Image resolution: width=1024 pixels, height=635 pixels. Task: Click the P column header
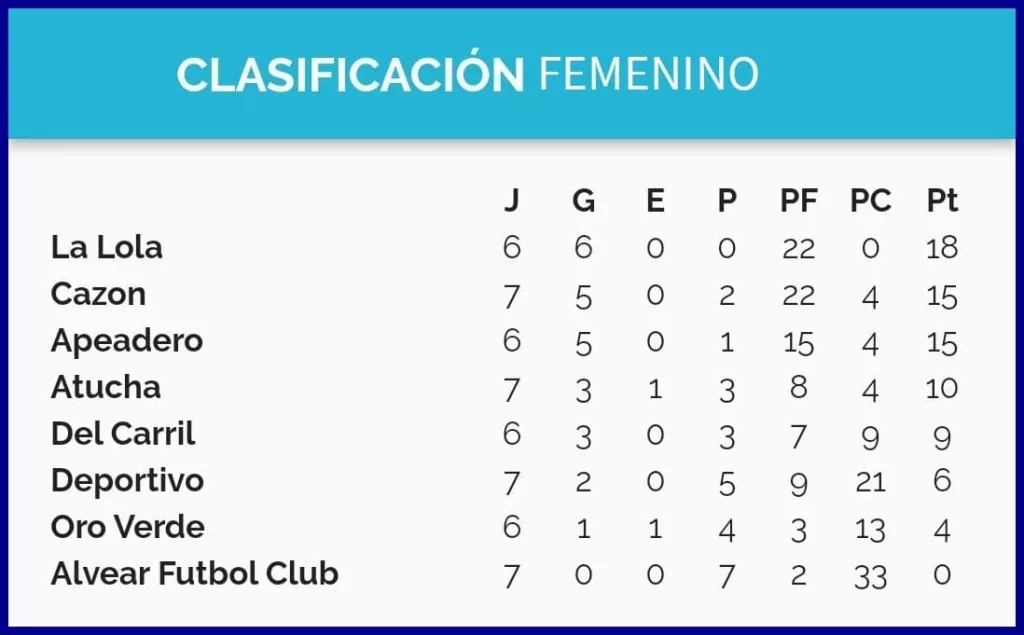pyautogui.click(x=727, y=201)
